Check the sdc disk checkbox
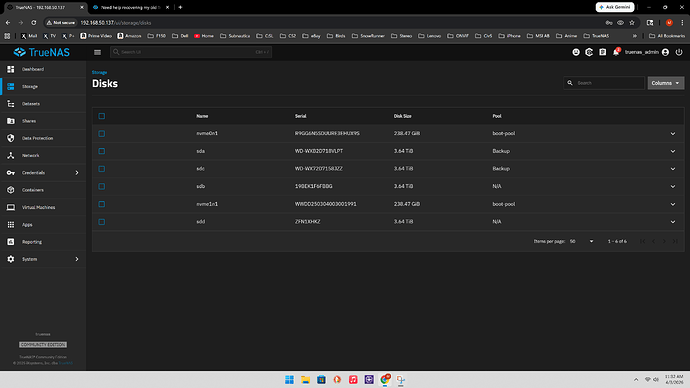This screenshot has width=690, height=388. (102, 168)
